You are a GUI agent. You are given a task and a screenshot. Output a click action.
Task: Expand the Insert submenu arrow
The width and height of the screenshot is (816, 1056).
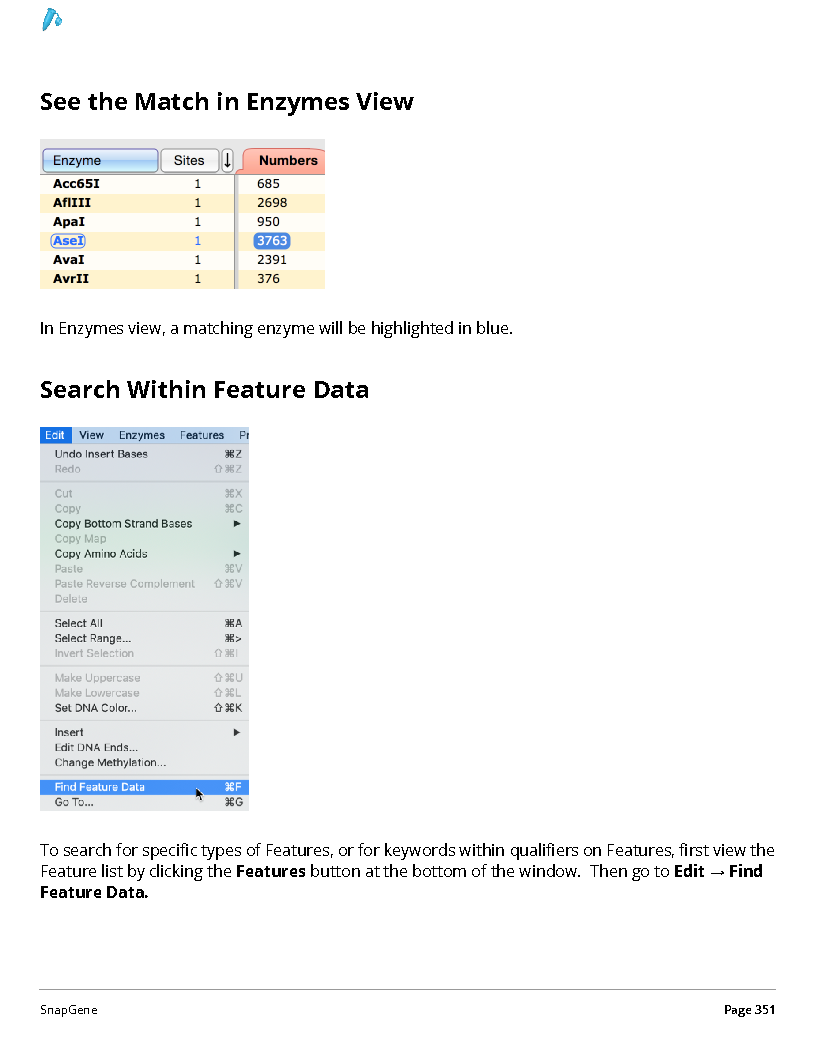pyautogui.click(x=237, y=732)
